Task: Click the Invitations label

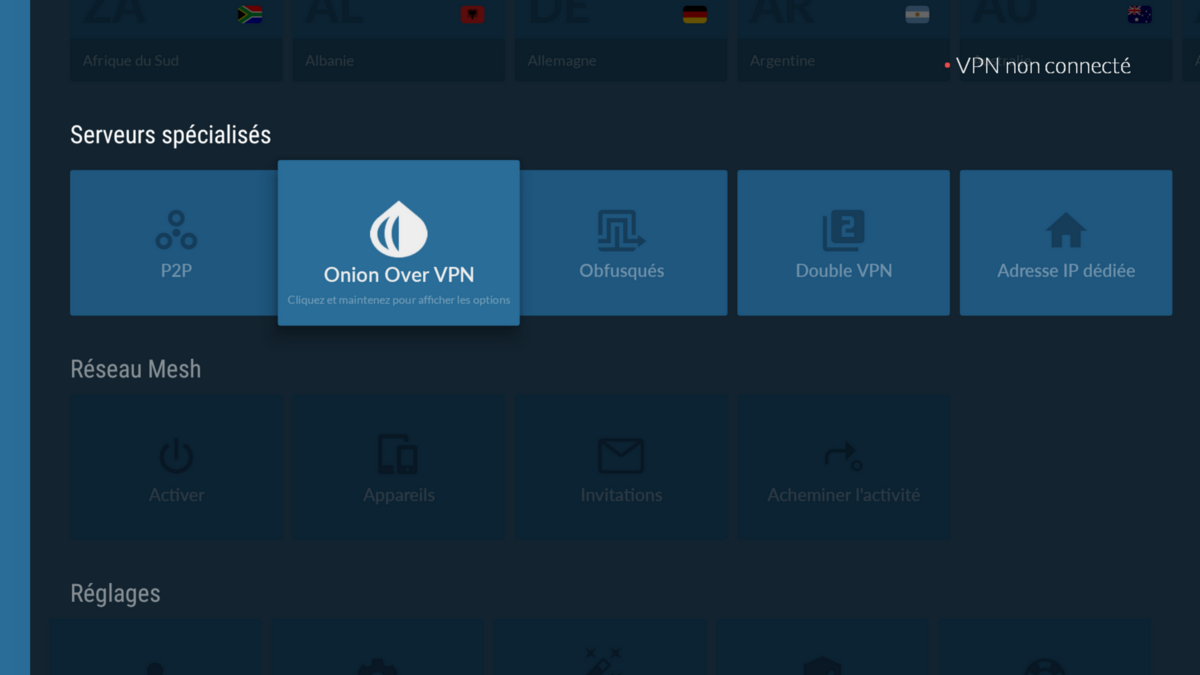Action: pyautogui.click(x=621, y=495)
